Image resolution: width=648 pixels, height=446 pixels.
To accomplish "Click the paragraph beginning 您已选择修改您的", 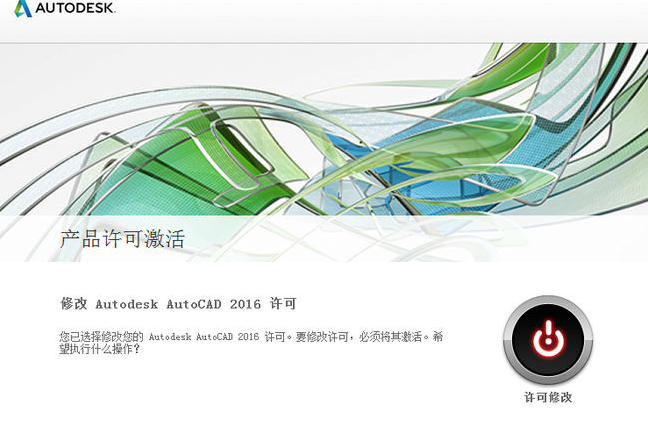I will (251, 343).
